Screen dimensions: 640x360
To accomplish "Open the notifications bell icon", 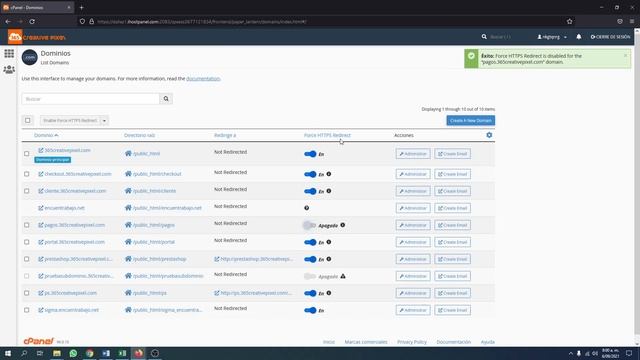I will [x=579, y=37].
